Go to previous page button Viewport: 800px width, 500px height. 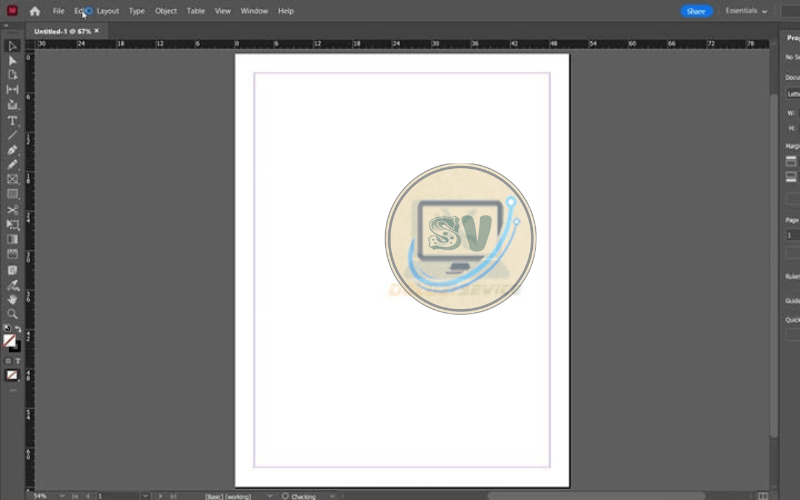88,495
